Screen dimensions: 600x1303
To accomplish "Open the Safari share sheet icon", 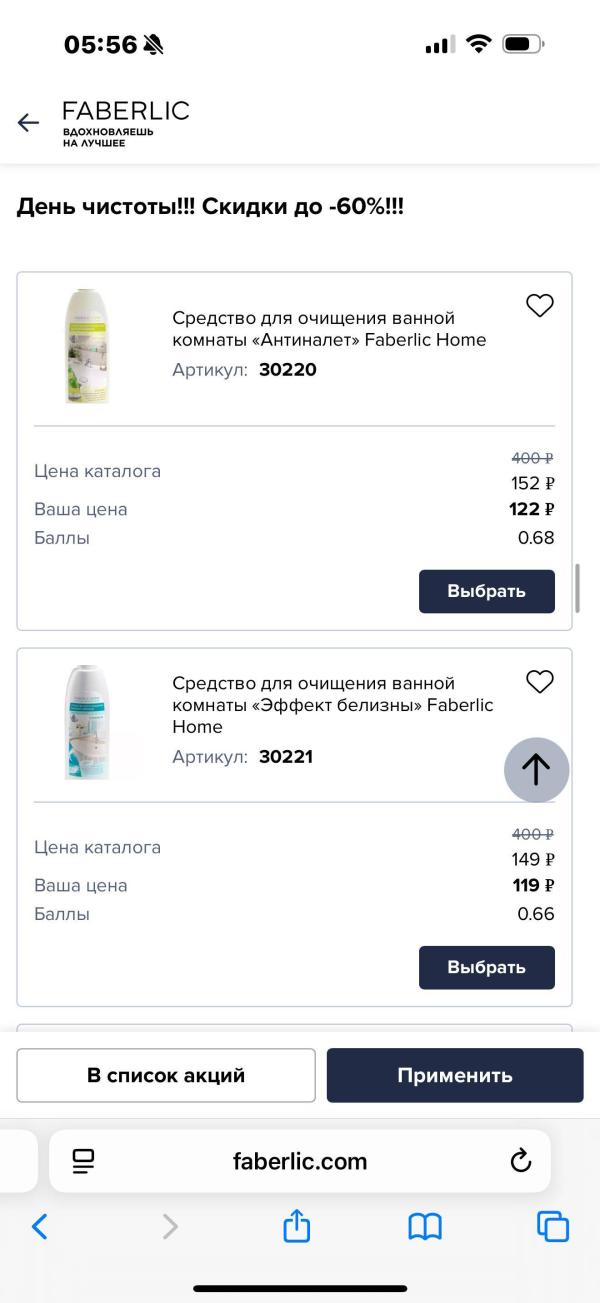I will [x=297, y=1225].
